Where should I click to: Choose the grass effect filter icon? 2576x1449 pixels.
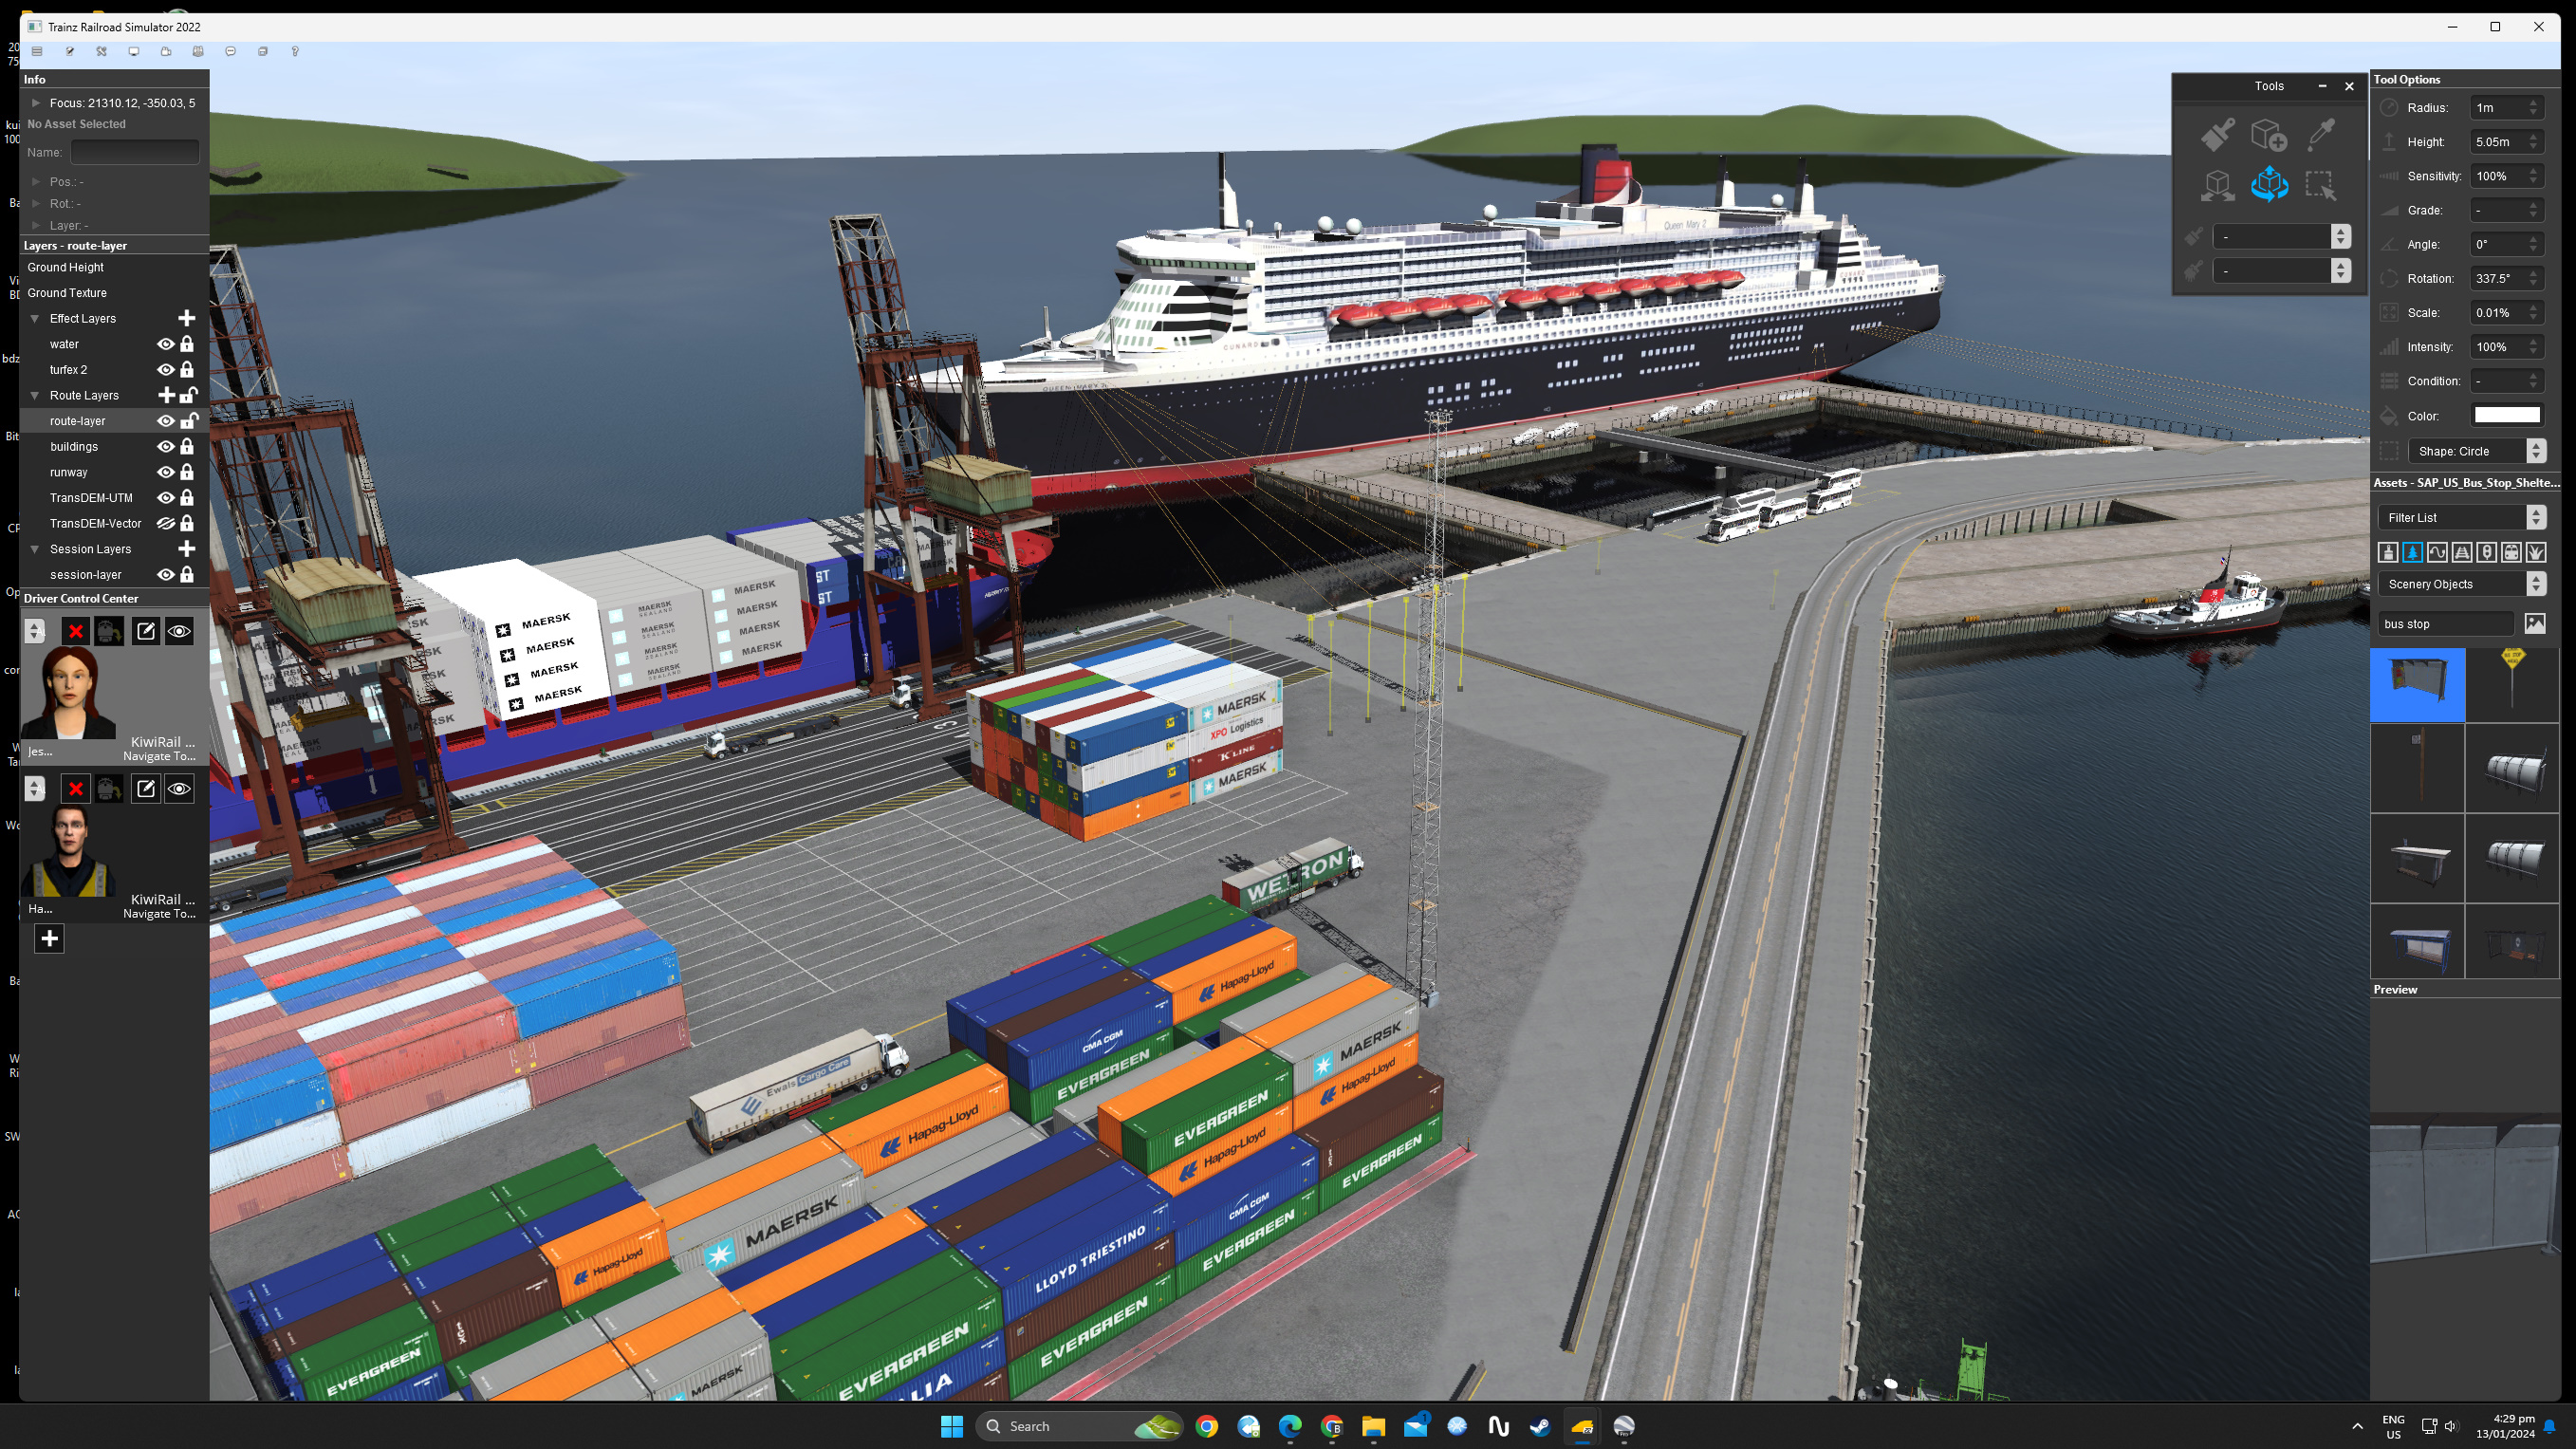pos(2536,552)
